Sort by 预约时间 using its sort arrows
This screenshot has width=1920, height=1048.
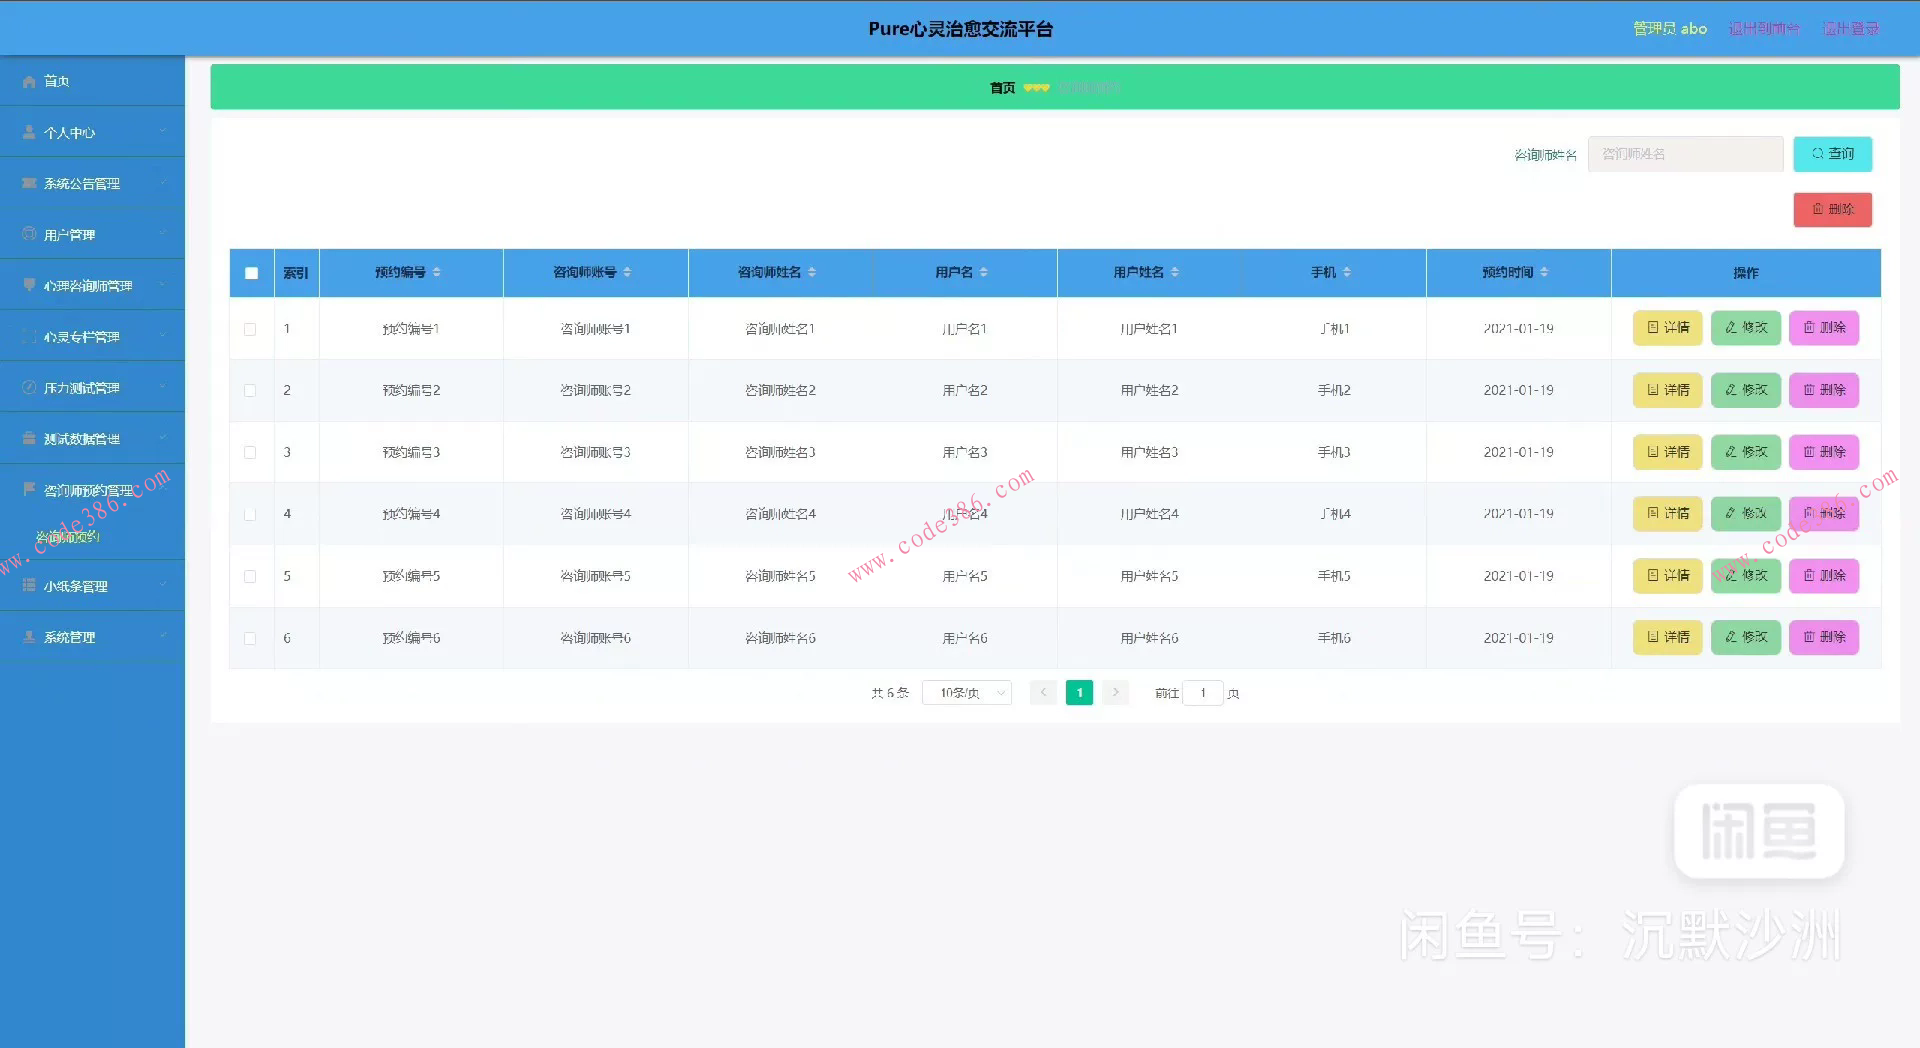1544,272
